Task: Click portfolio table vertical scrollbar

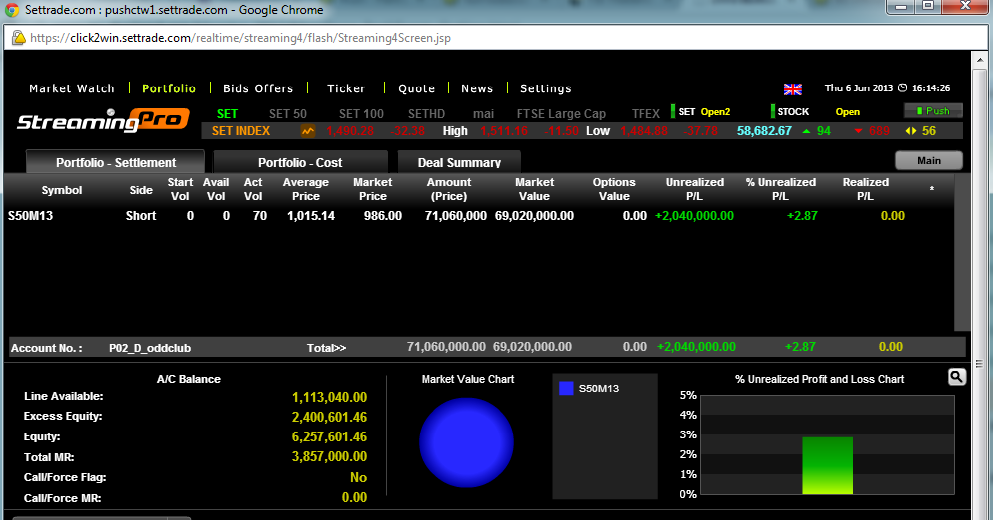Action: 961,252
